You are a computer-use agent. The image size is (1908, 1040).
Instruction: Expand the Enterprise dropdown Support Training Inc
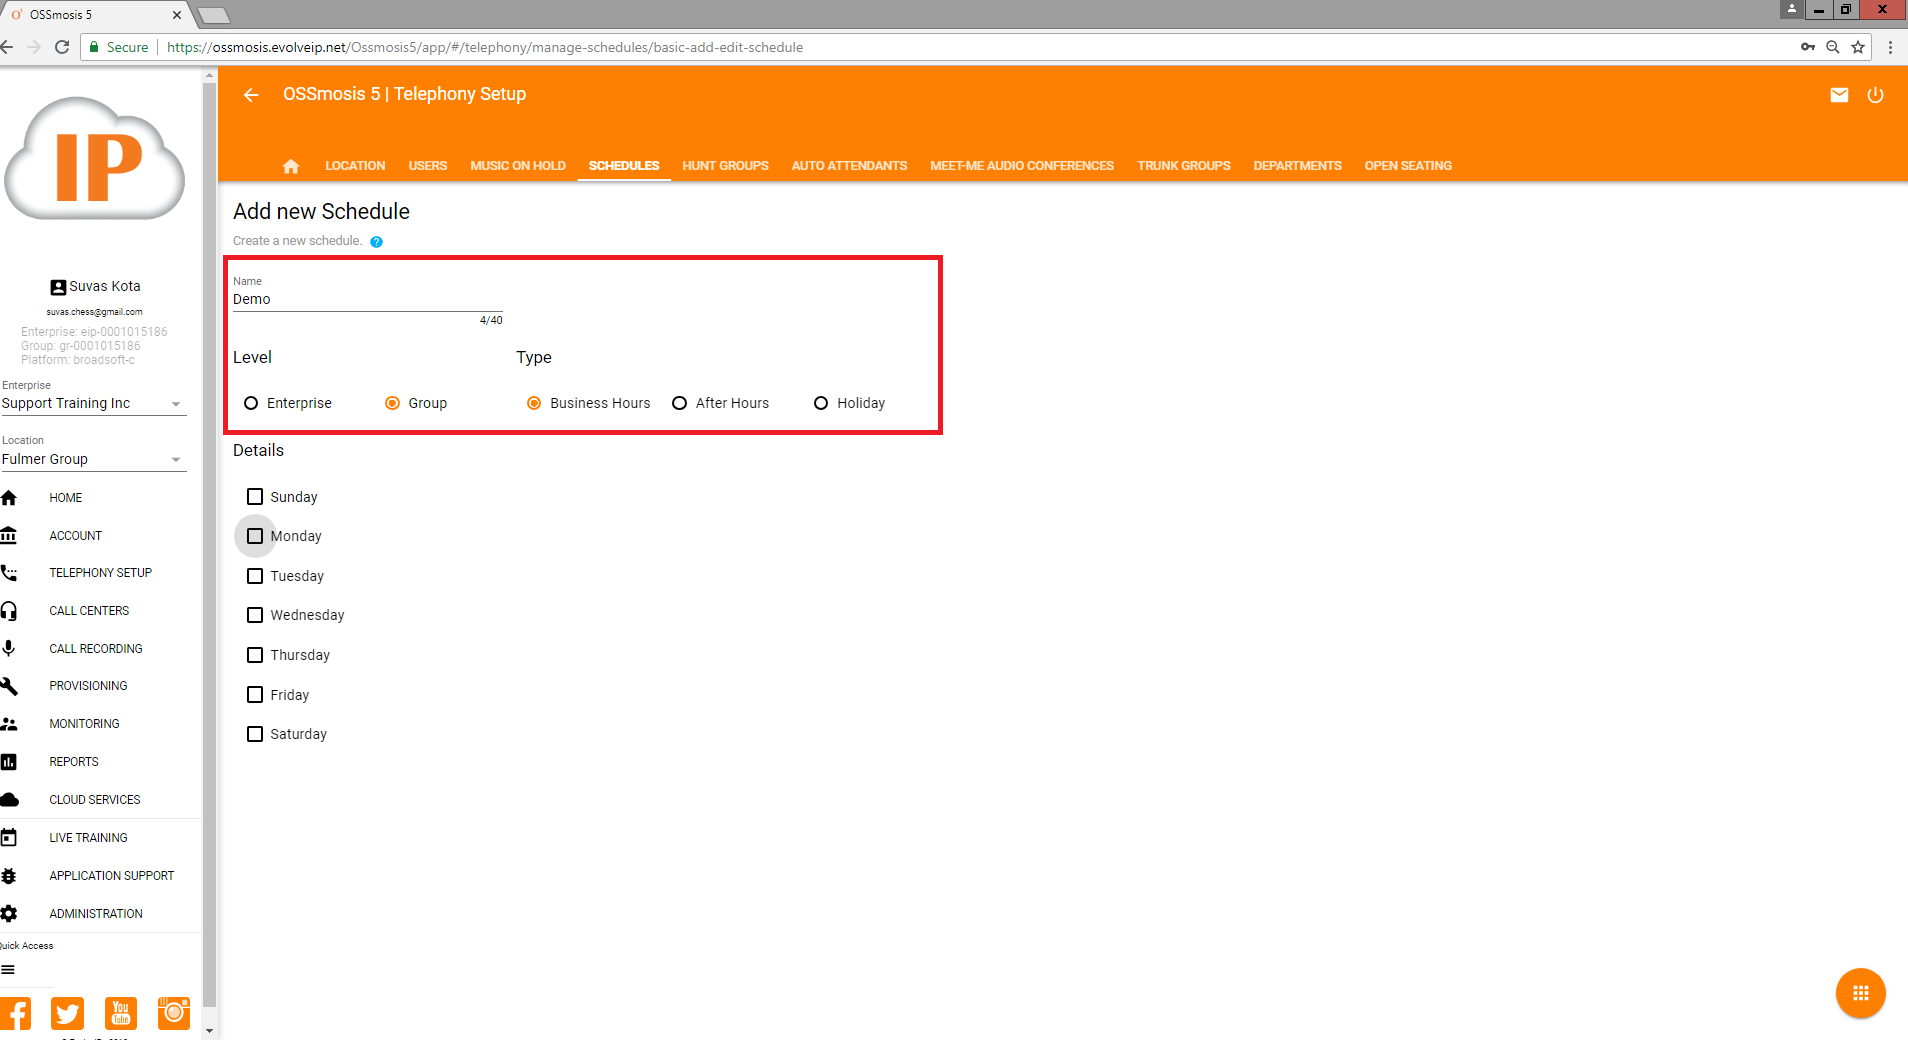tap(92, 404)
